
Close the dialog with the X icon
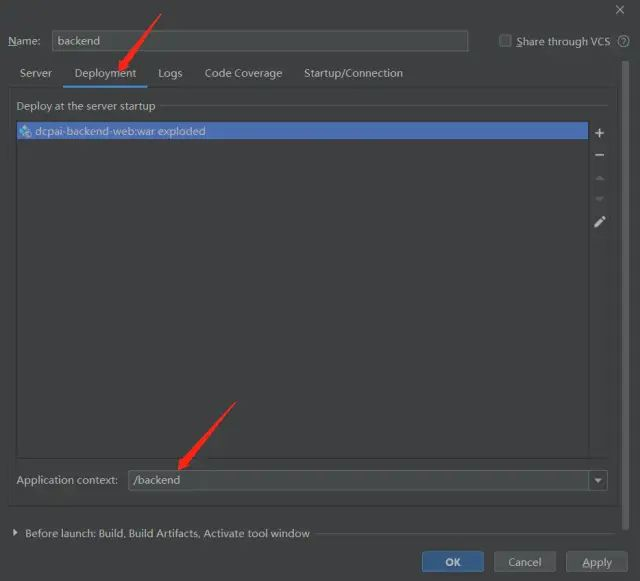(620, 10)
